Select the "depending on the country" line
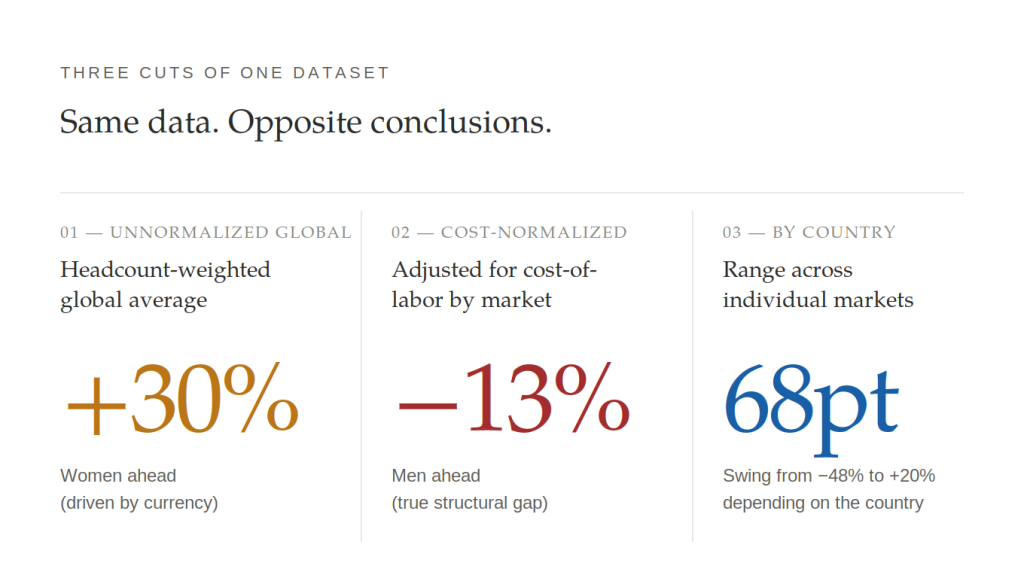This screenshot has width=1024, height=572. coord(823,503)
